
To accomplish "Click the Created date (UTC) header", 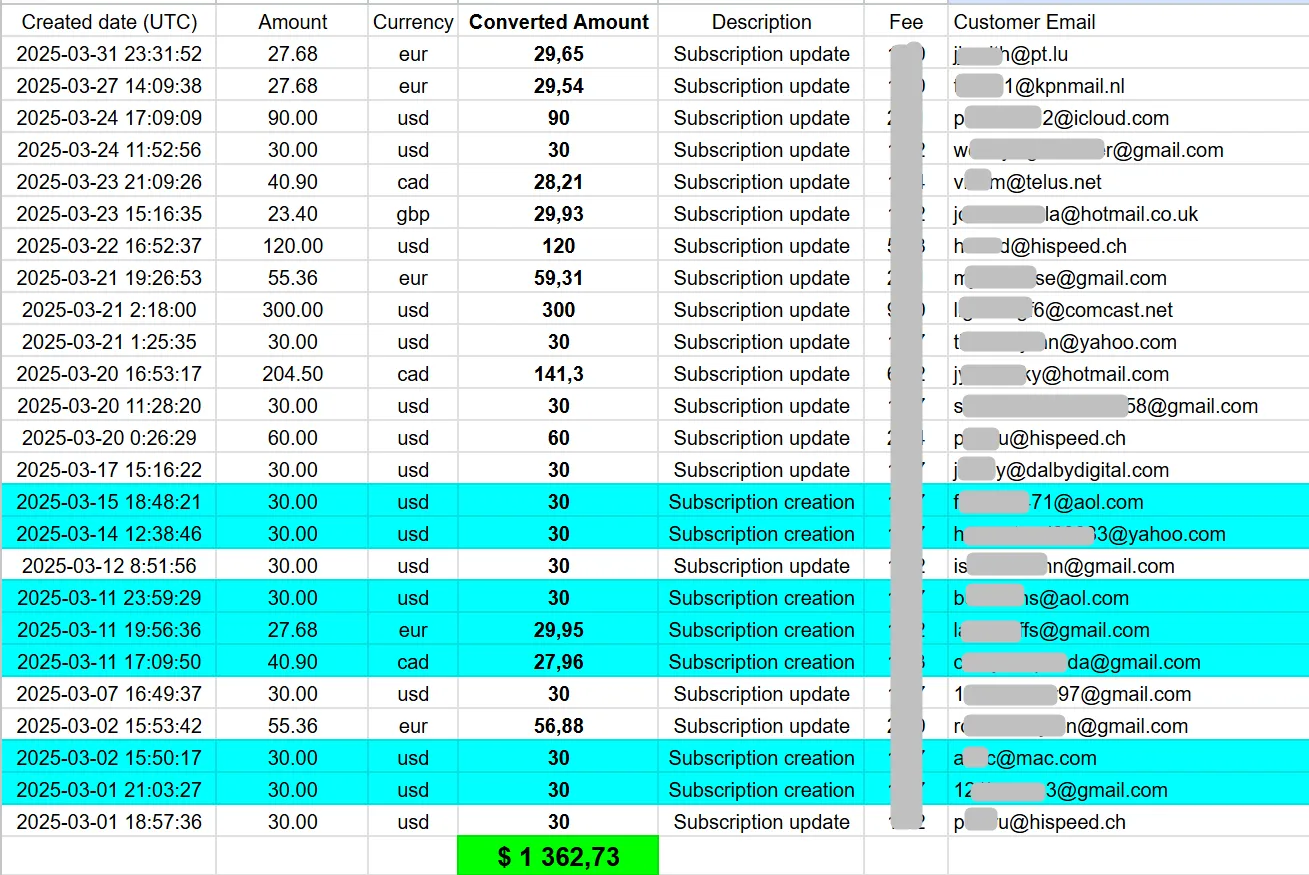I will click(x=109, y=22).
